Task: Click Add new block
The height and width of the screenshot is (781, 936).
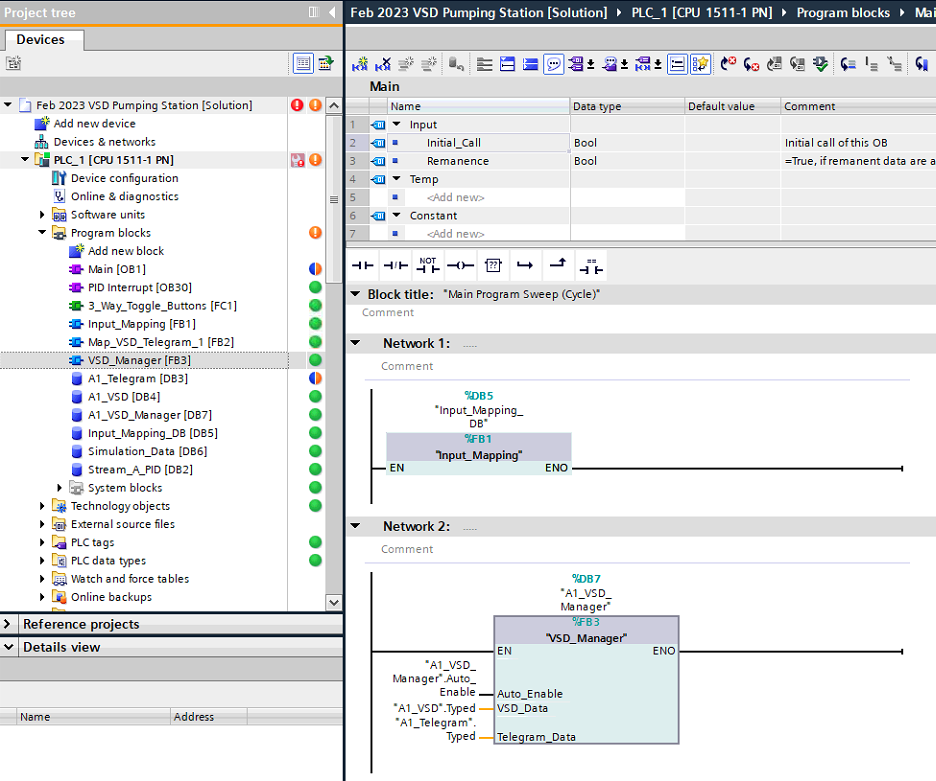Action: tap(125, 251)
